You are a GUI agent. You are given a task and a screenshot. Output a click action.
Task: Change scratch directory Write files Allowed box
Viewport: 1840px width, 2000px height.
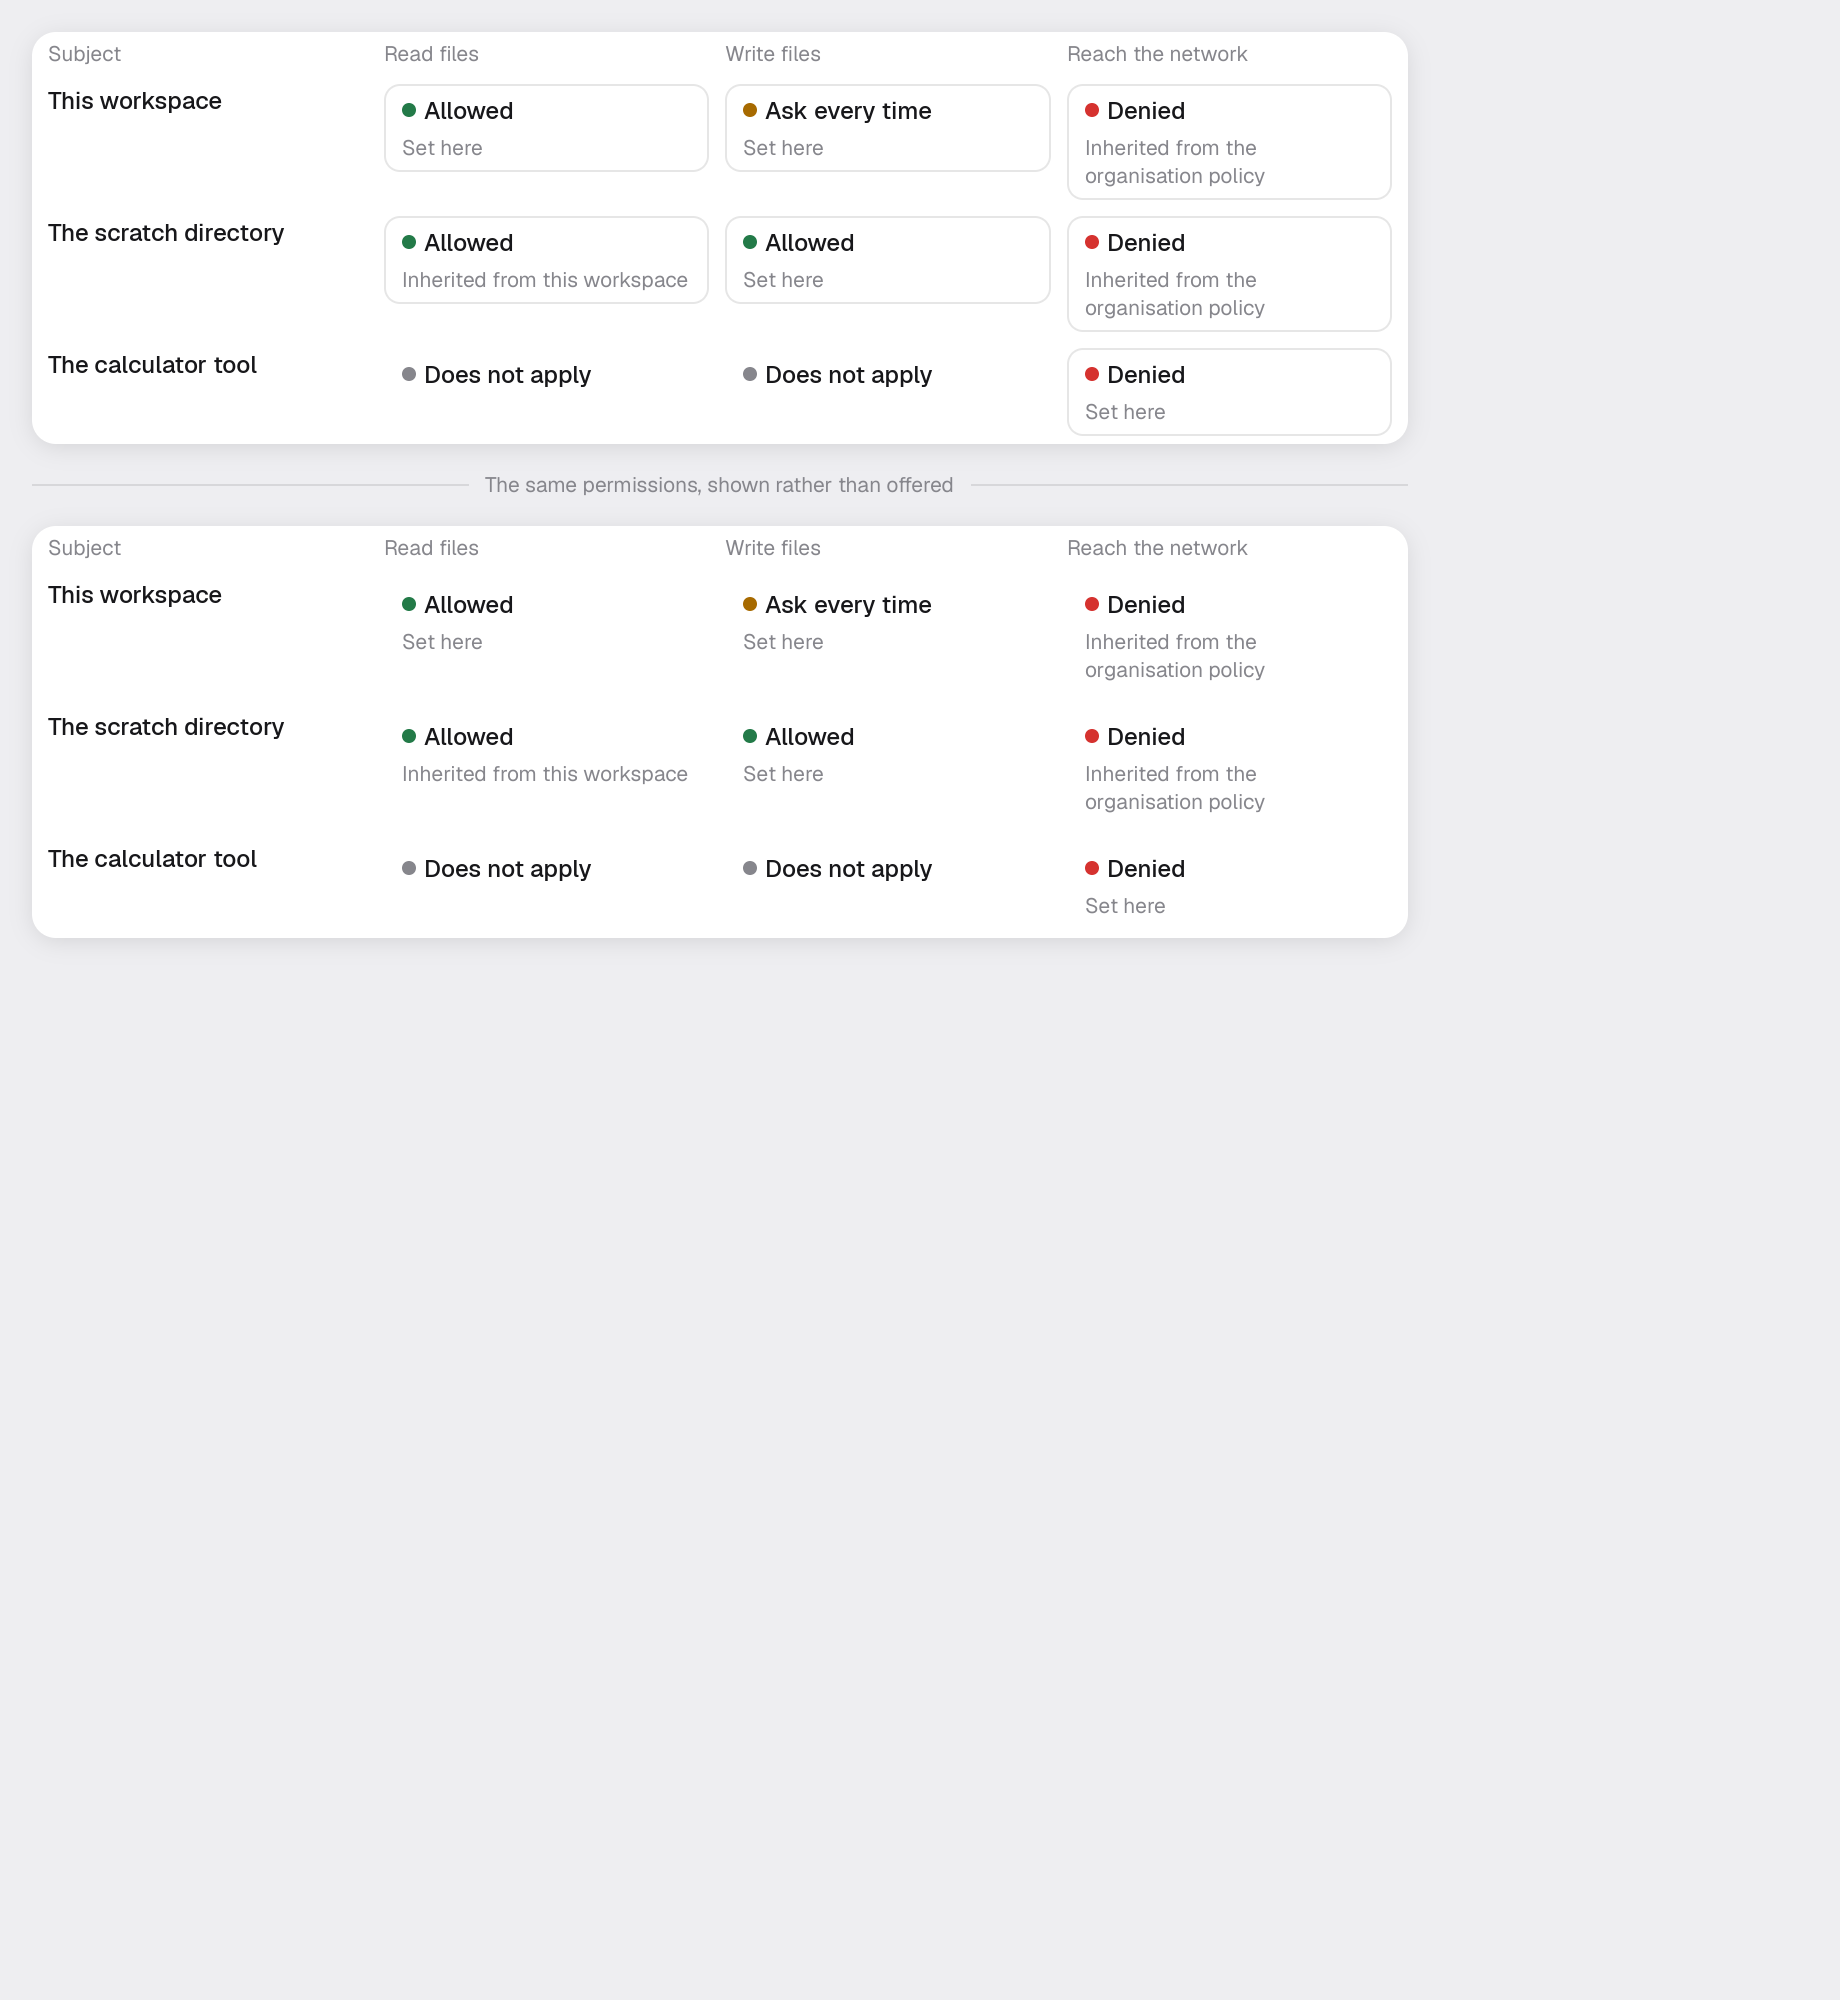(887, 260)
